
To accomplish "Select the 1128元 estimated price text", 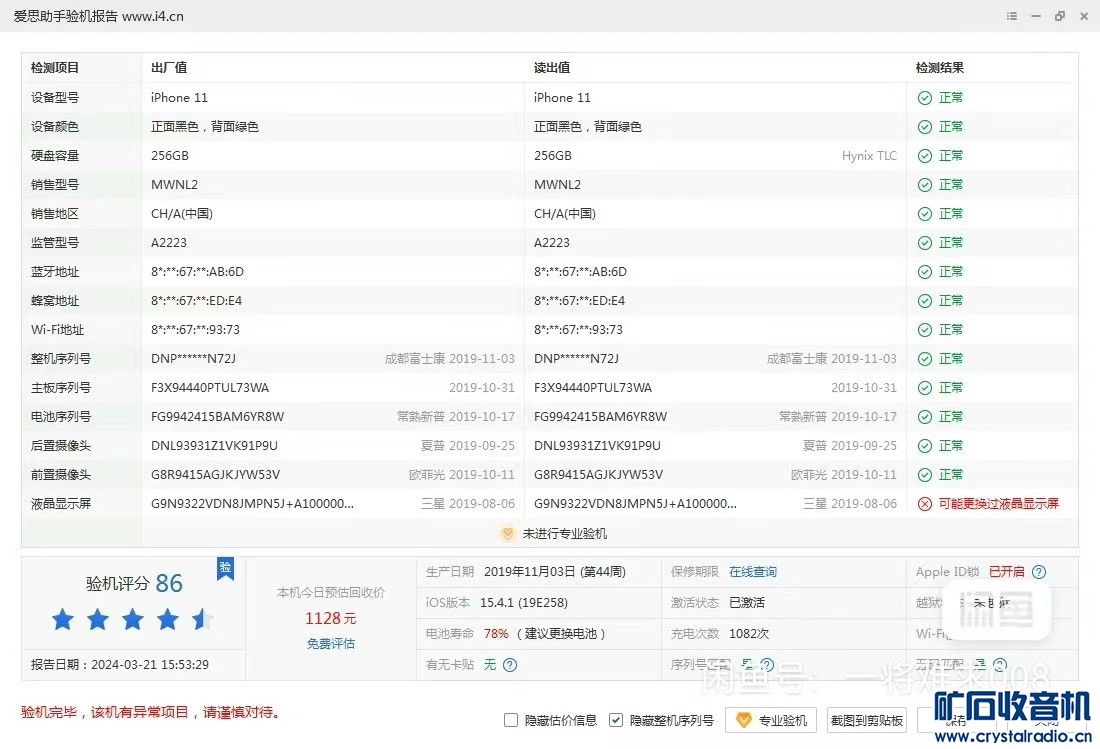I will click(330, 619).
